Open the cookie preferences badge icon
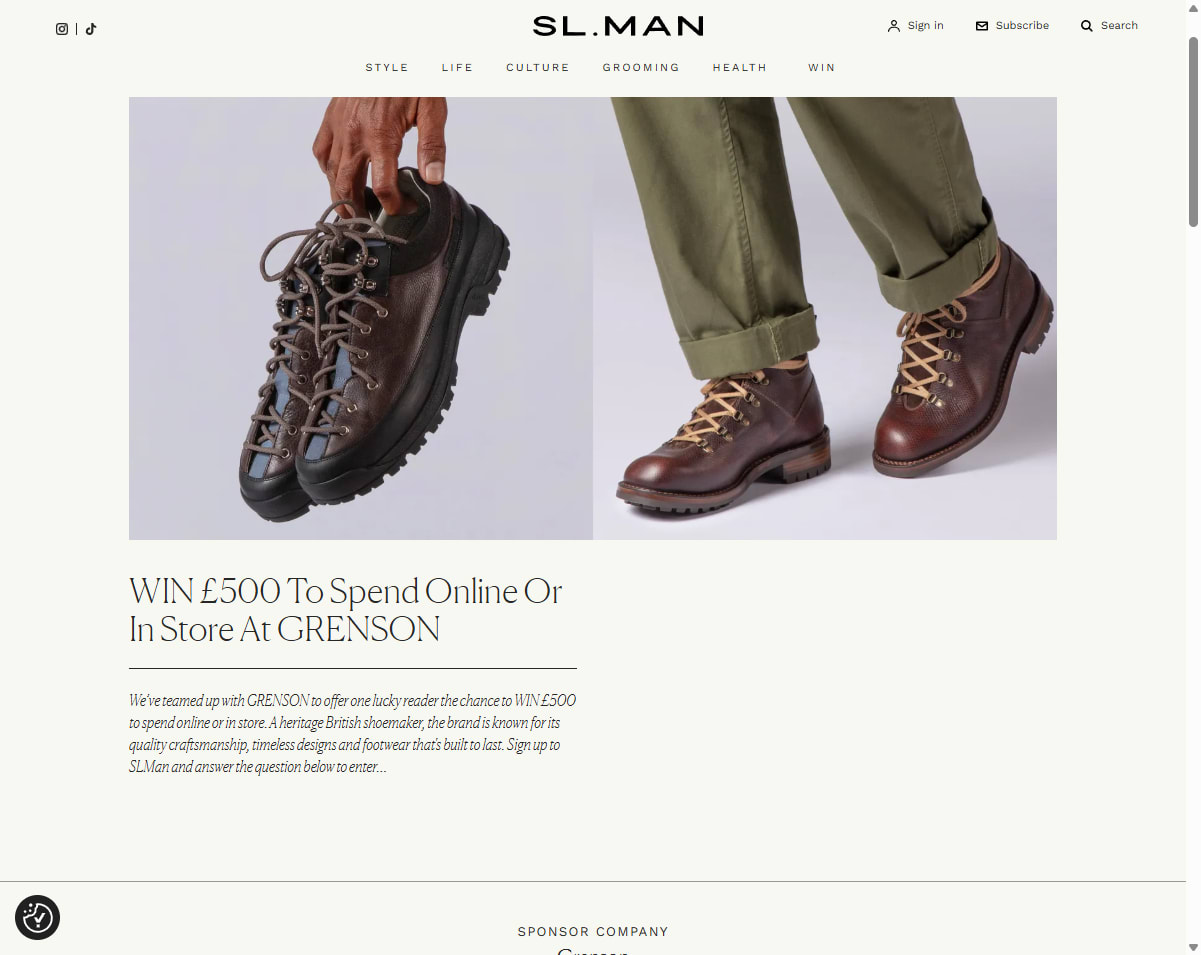The image size is (1201, 955). pyautogui.click(x=38, y=917)
